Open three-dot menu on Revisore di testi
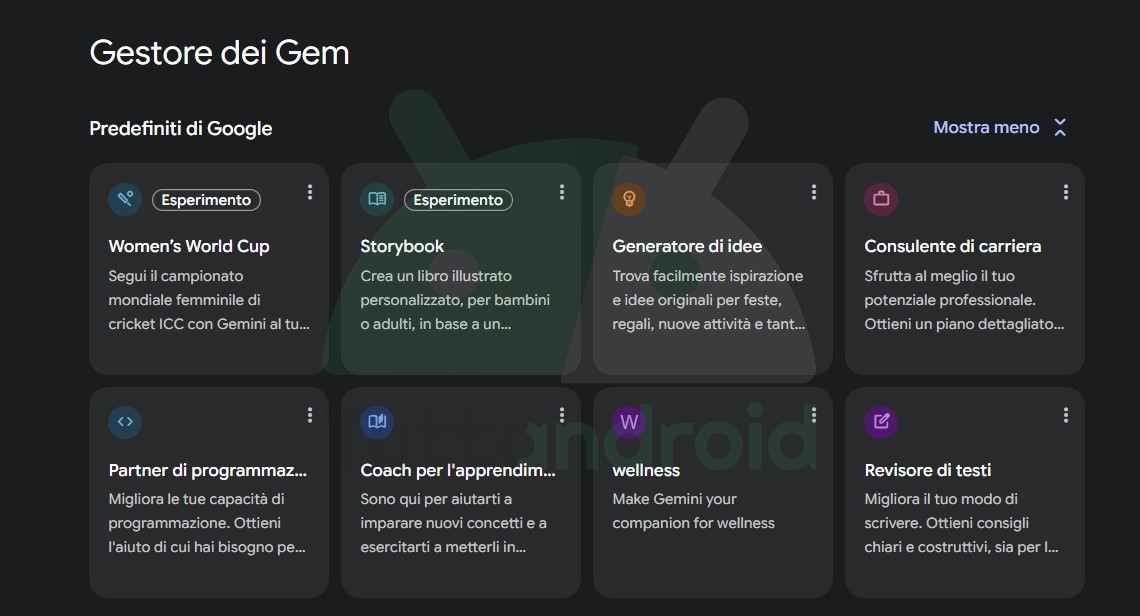 tap(1066, 415)
